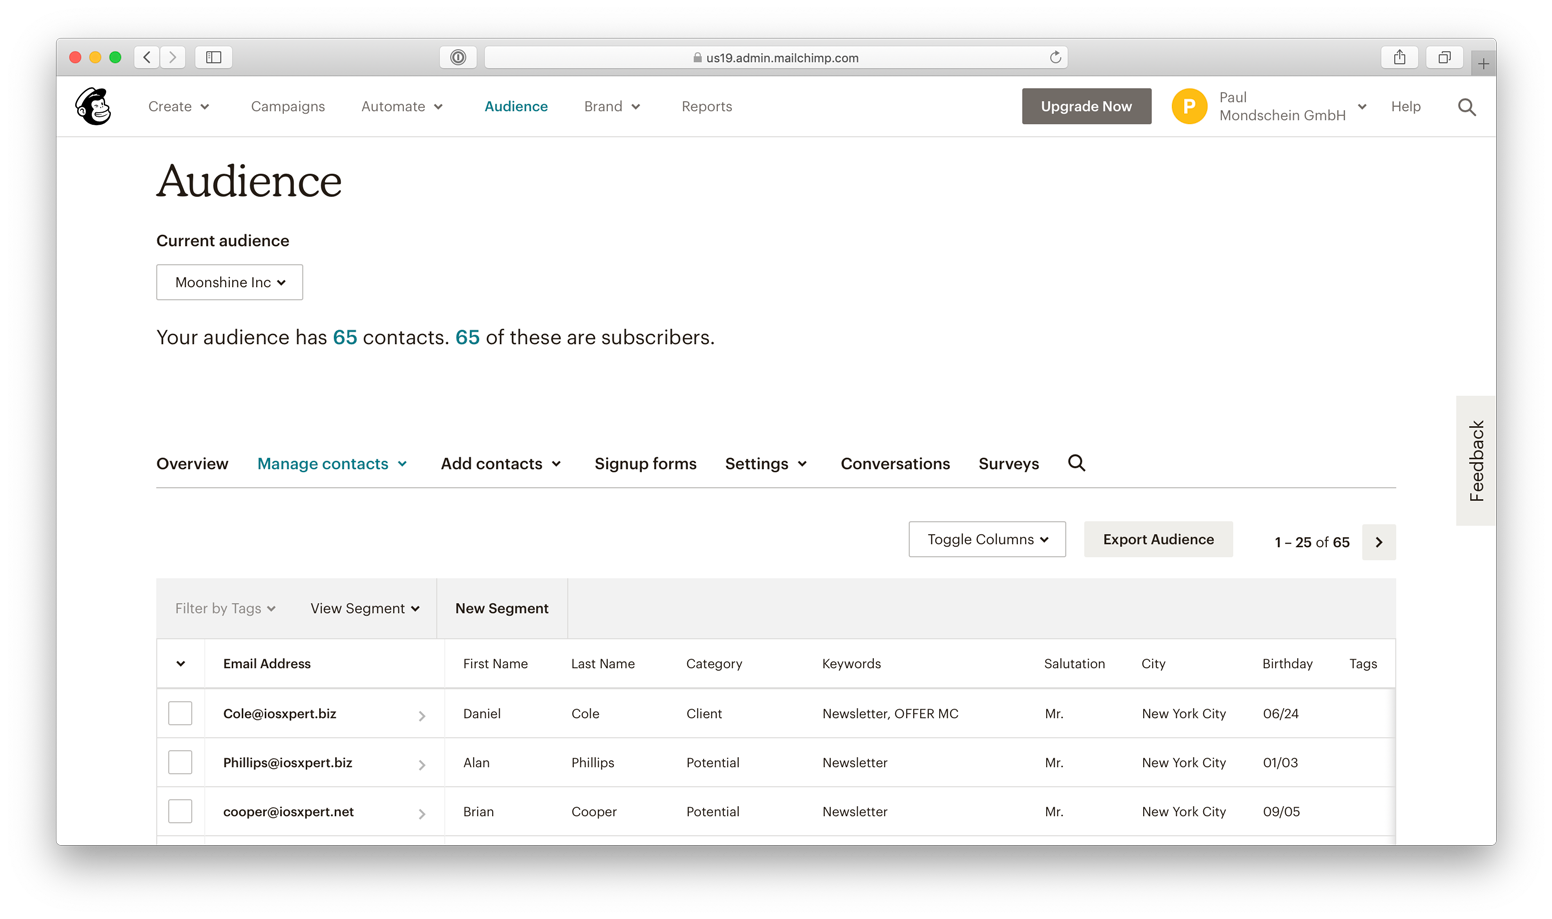Open the Reports page
Screen dimensions: 1552x919
click(x=707, y=106)
